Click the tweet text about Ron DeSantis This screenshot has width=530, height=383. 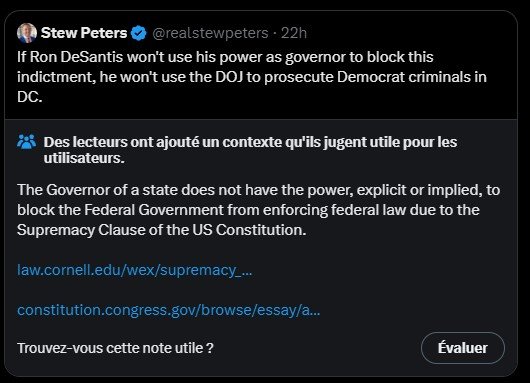coord(252,77)
